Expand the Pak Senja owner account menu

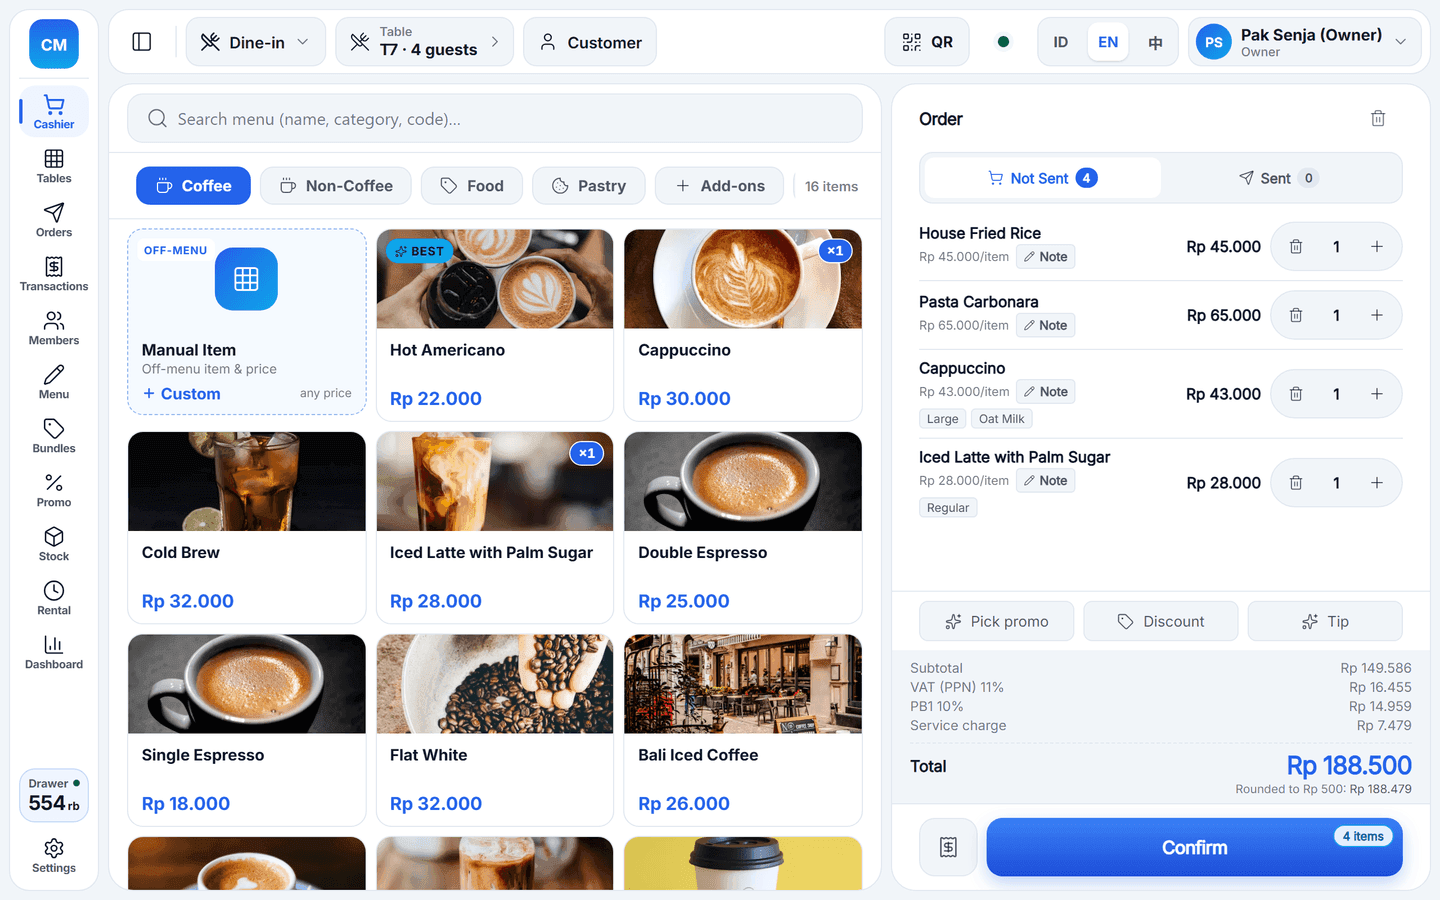(x=1304, y=42)
